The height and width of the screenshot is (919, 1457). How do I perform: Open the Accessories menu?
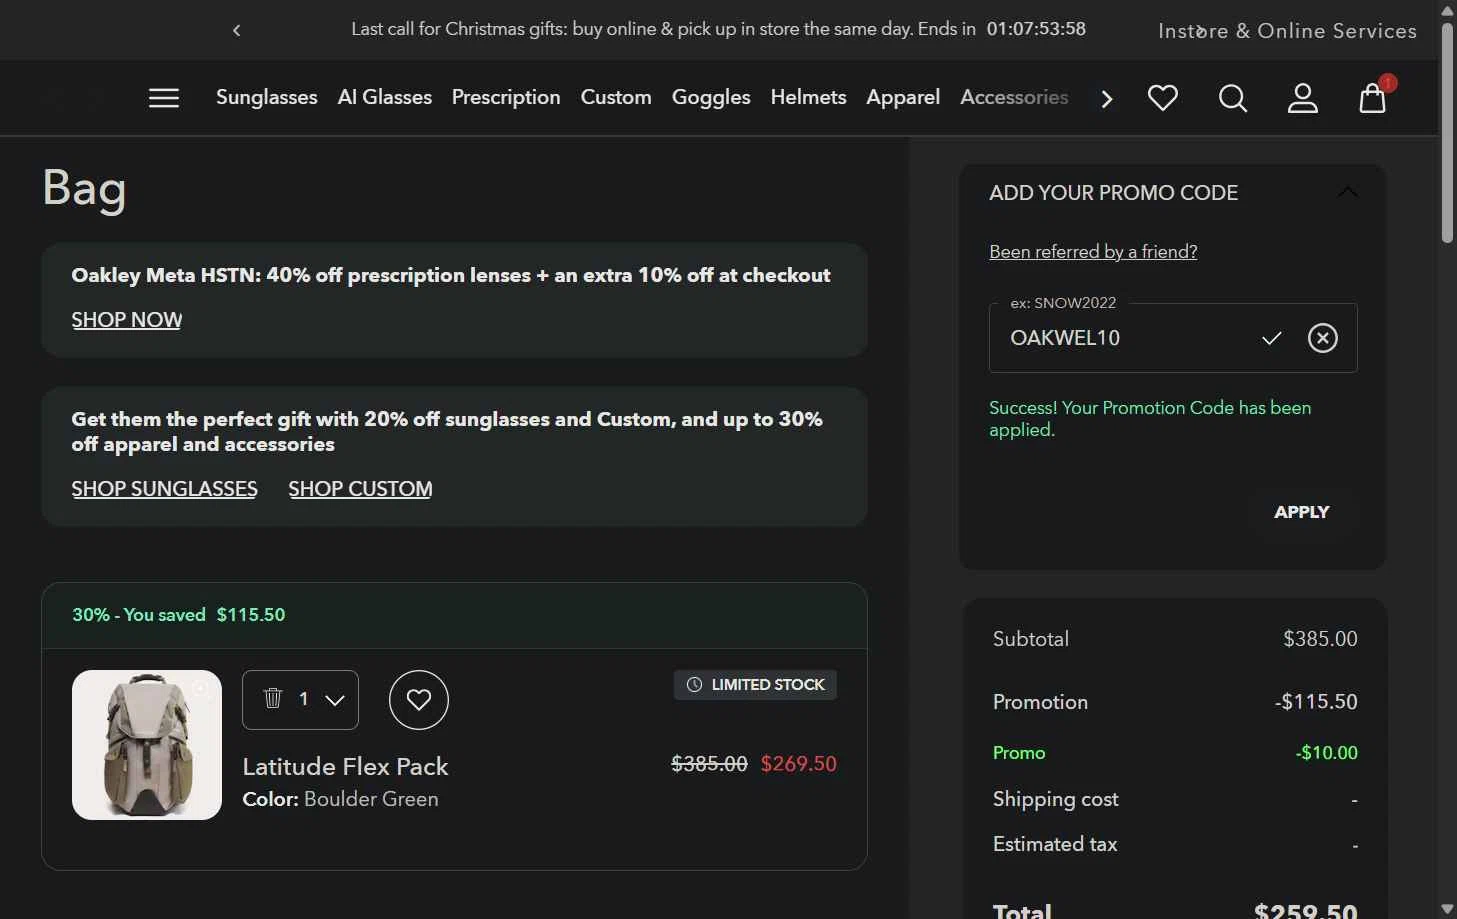pyautogui.click(x=1014, y=97)
